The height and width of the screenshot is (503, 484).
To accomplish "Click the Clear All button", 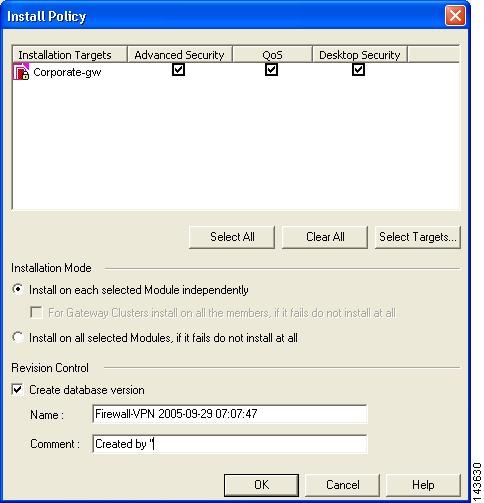I will [325, 237].
